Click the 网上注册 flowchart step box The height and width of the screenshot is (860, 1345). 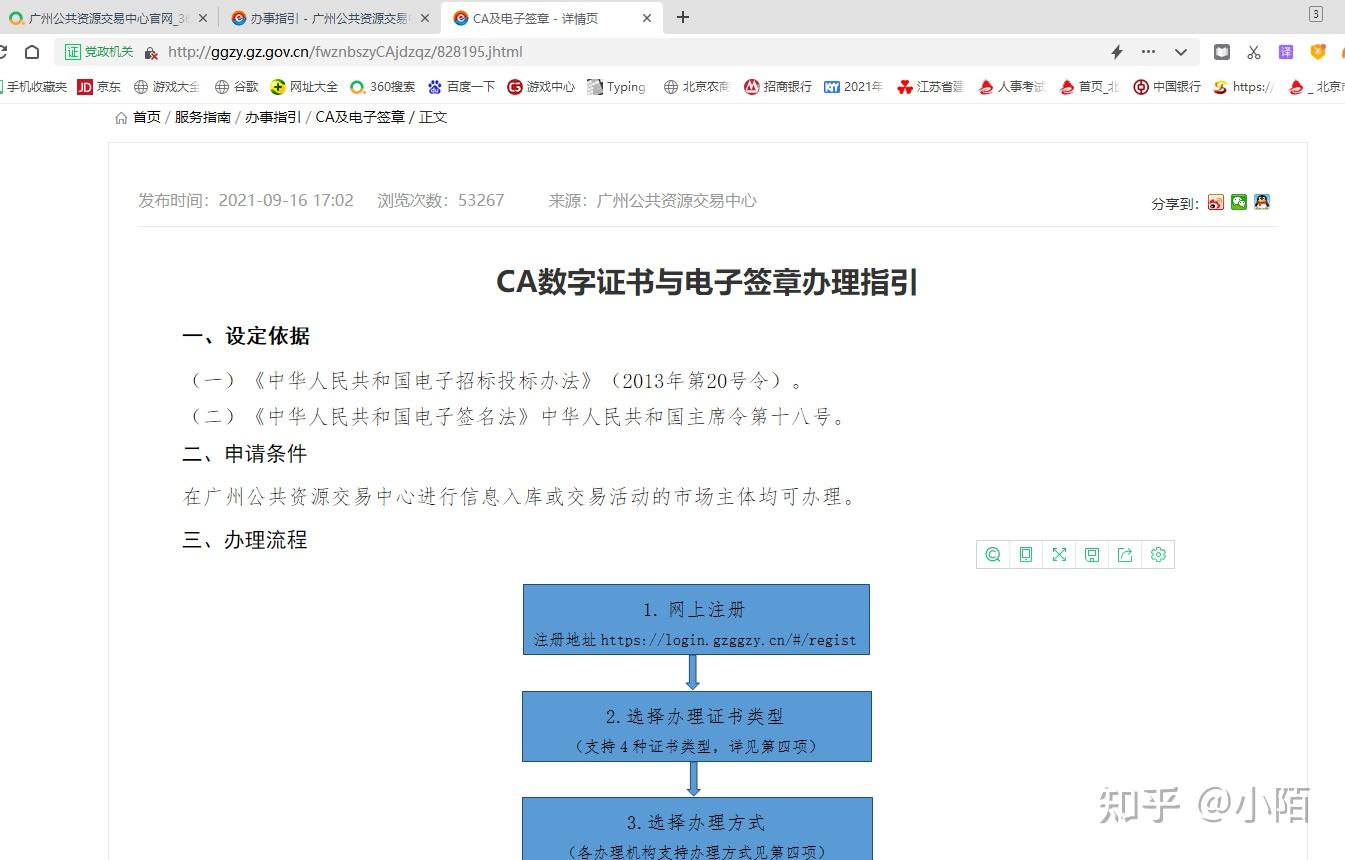coord(696,620)
